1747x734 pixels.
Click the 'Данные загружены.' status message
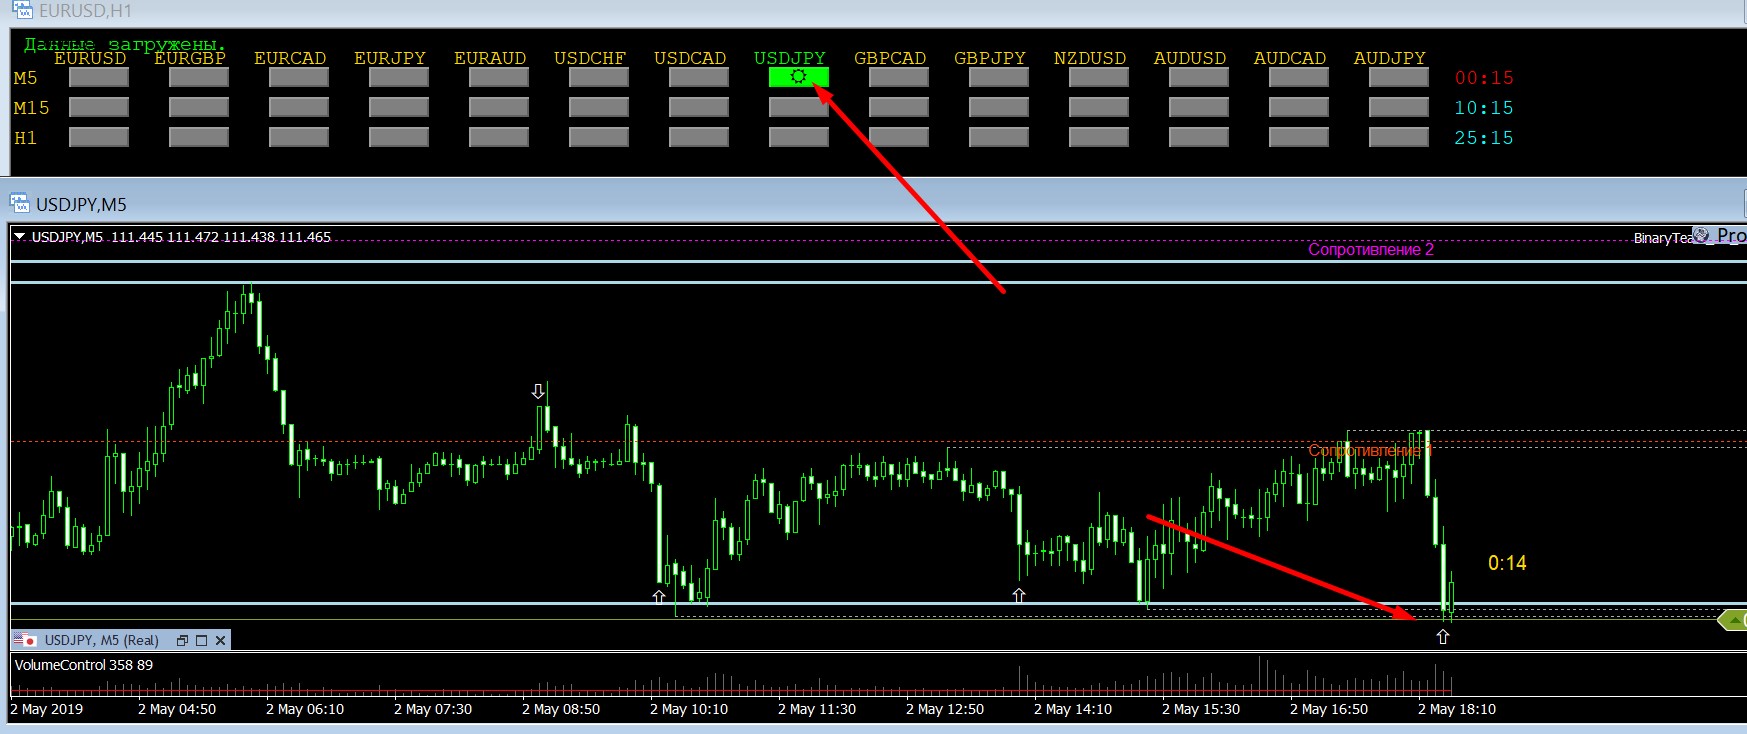tap(125, 44)
